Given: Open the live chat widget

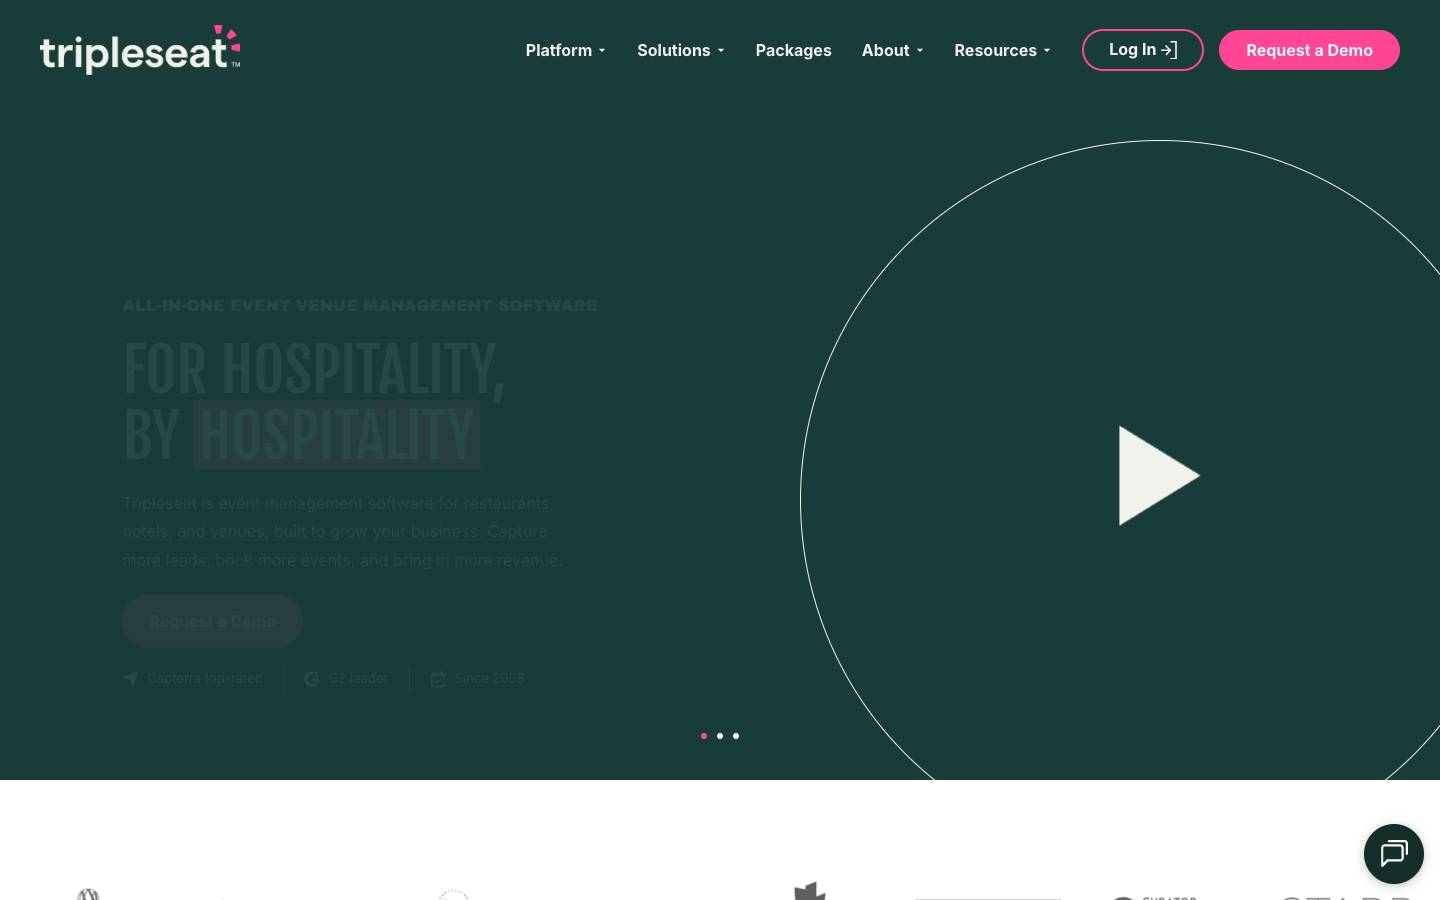Looking at the screenshot, I should click(x=1394, y=854).
